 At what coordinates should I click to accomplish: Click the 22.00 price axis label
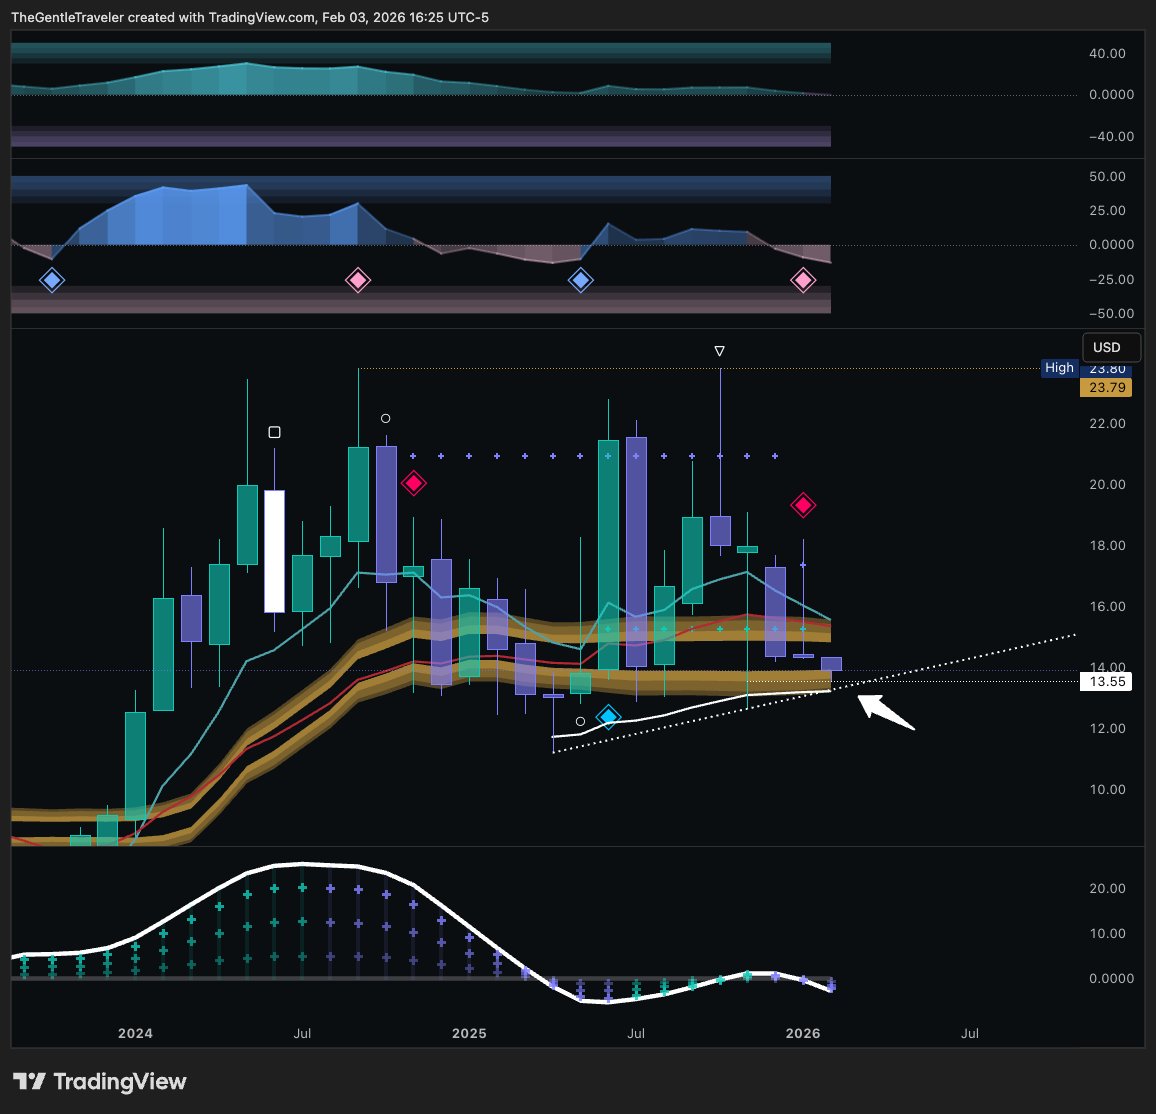(x=1107, y=423)
